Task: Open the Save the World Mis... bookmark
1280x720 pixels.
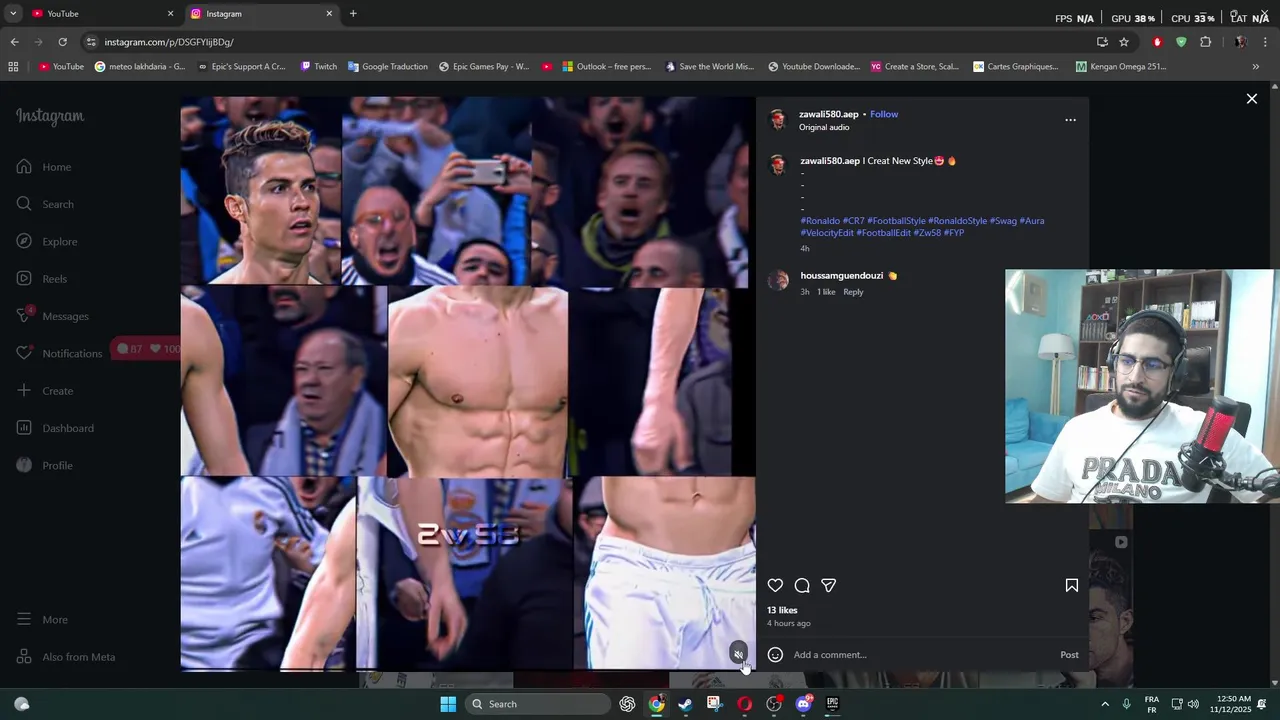Action: pos(709,67)
